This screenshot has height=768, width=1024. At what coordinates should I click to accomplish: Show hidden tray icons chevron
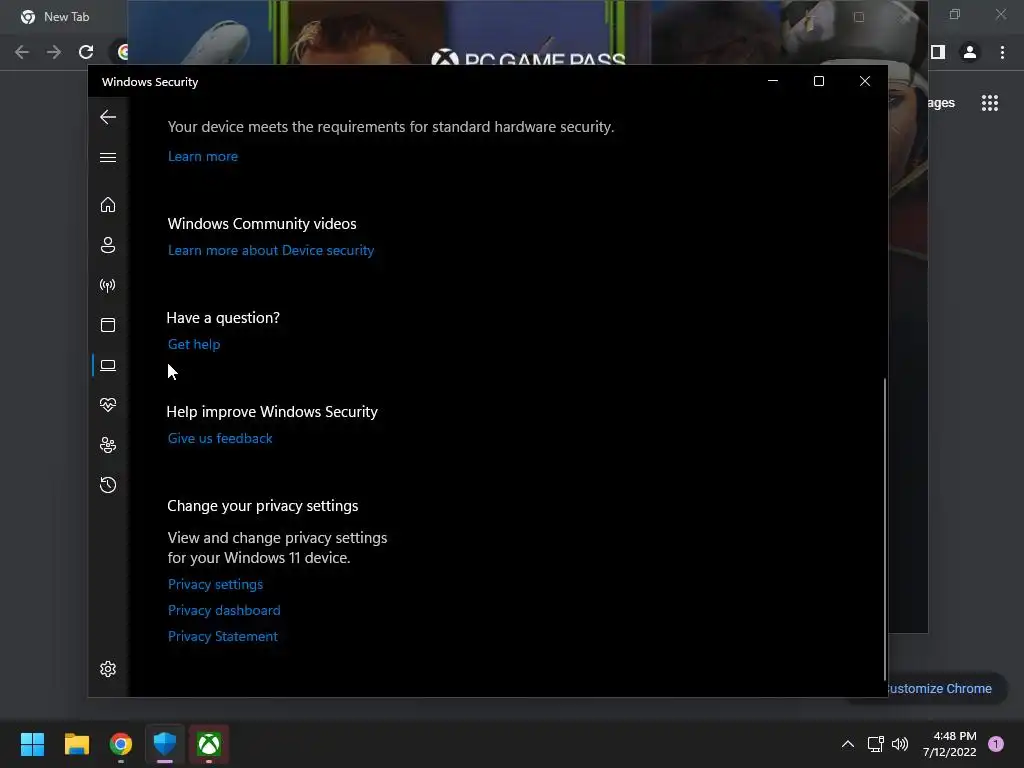click(848, 744)
